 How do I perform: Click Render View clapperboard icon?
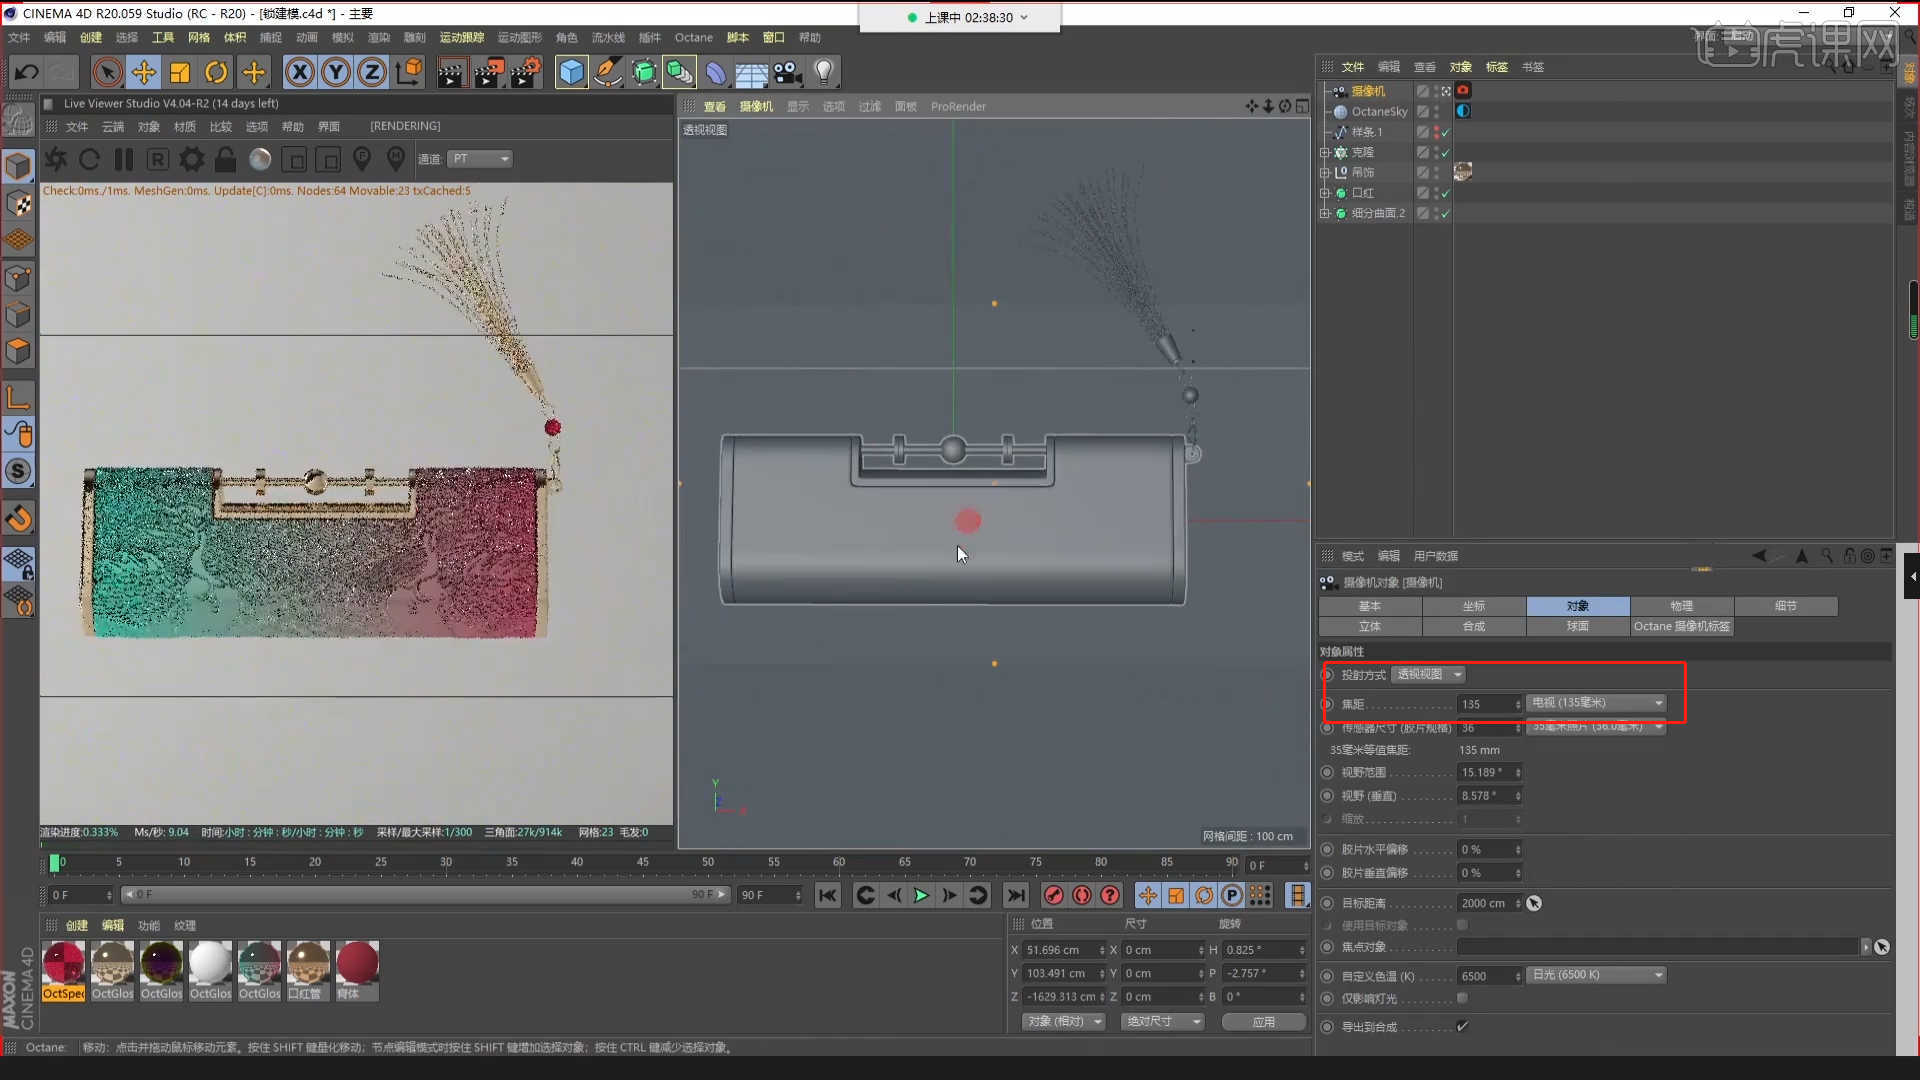click(451, 72)
